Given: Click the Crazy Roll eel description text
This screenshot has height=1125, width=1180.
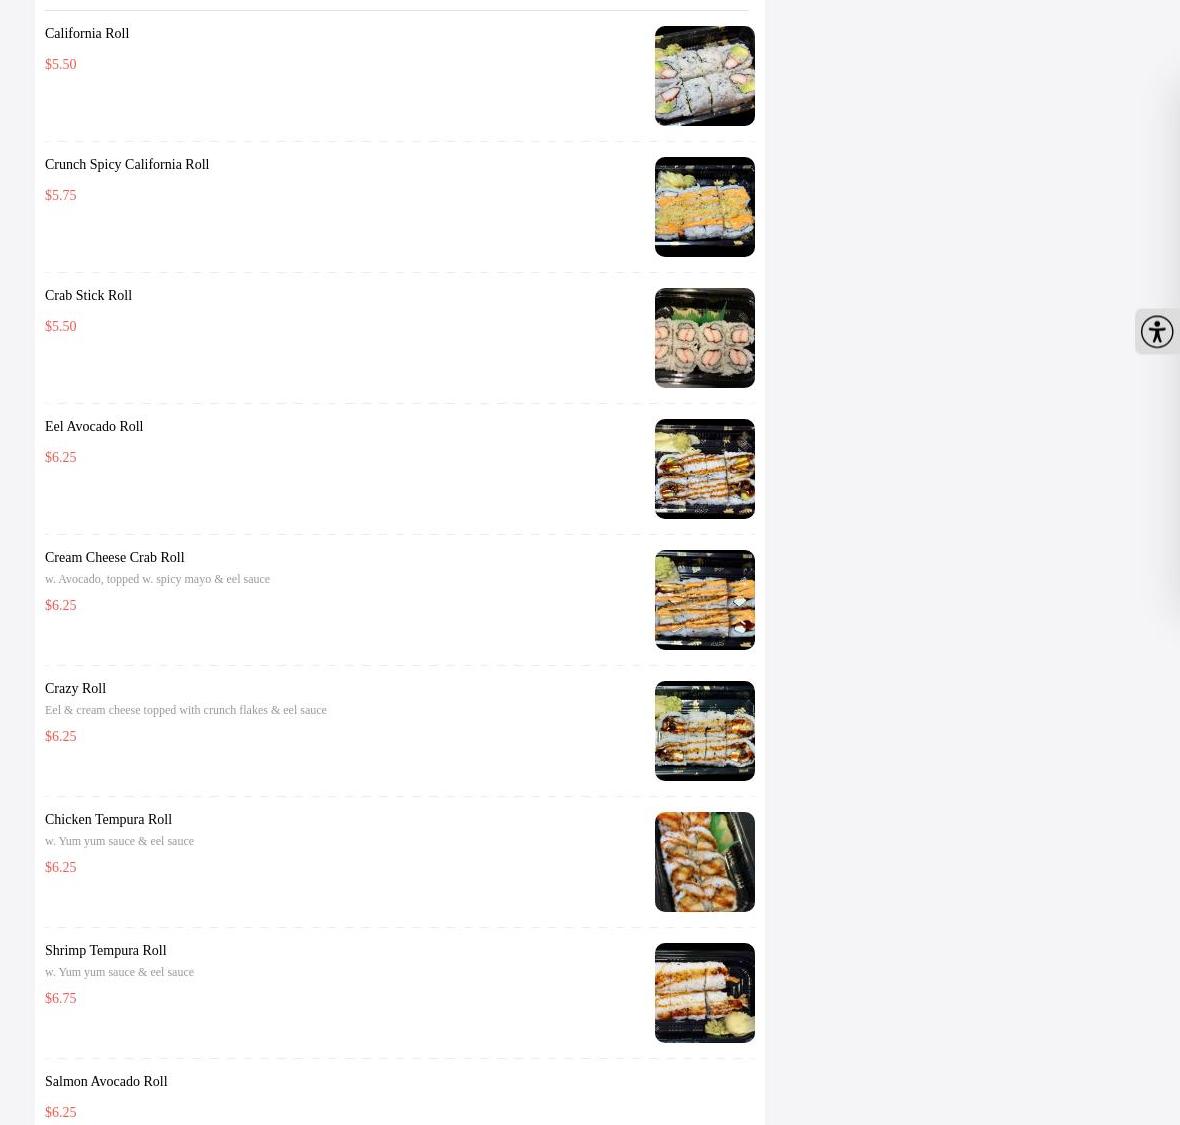Looking at the screenshot, I should tap(185, 710).
